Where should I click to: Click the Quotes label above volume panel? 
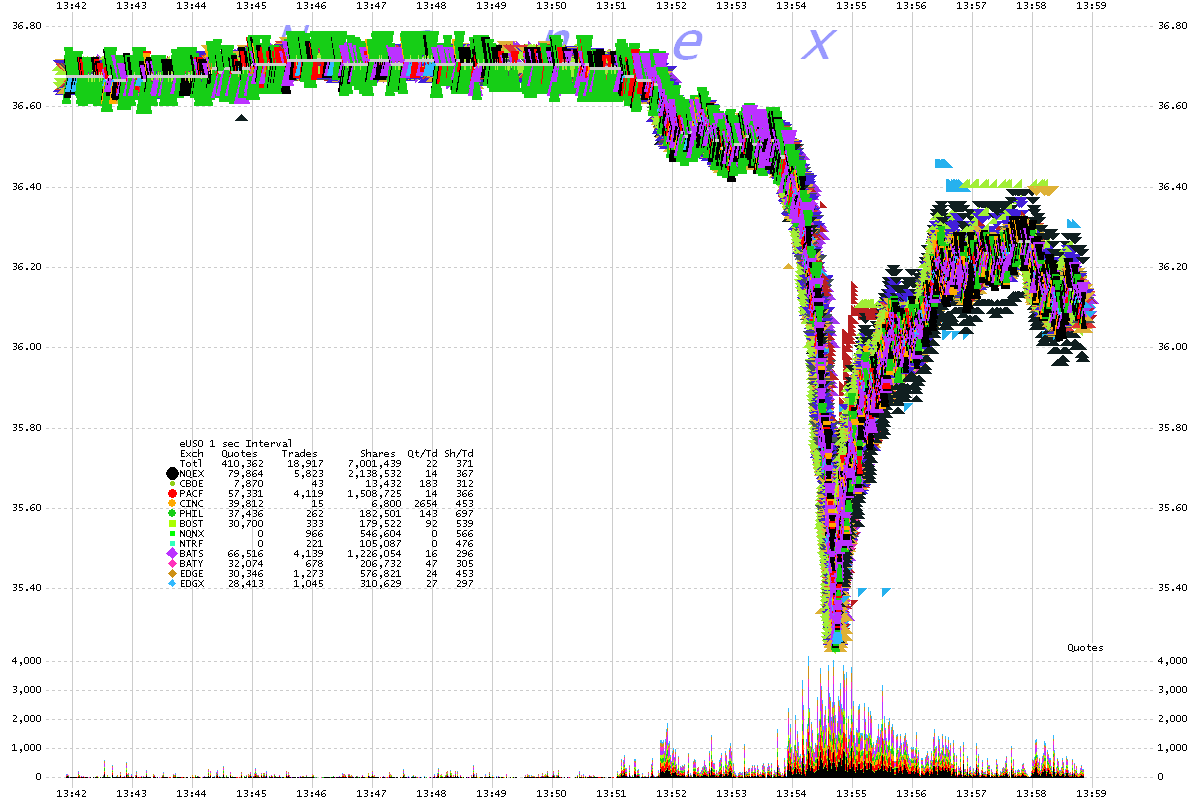(1085, 647)
